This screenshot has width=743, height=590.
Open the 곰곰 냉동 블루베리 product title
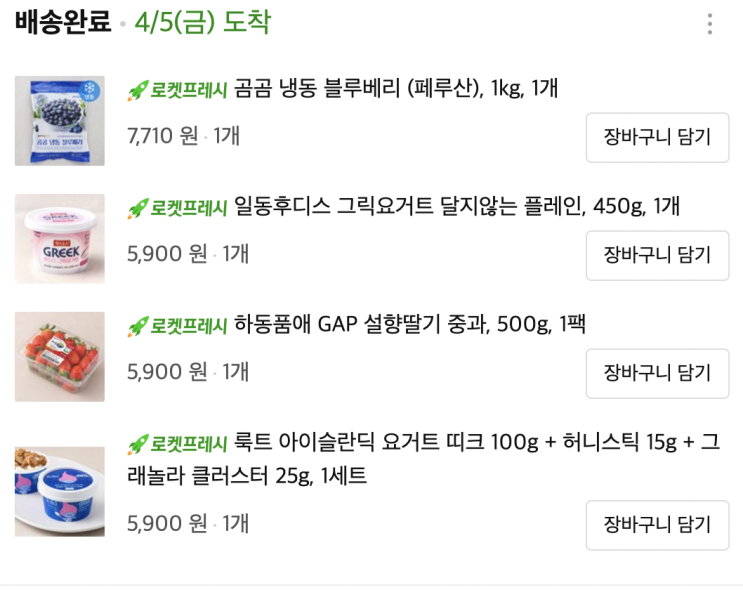tap(396, 90)
